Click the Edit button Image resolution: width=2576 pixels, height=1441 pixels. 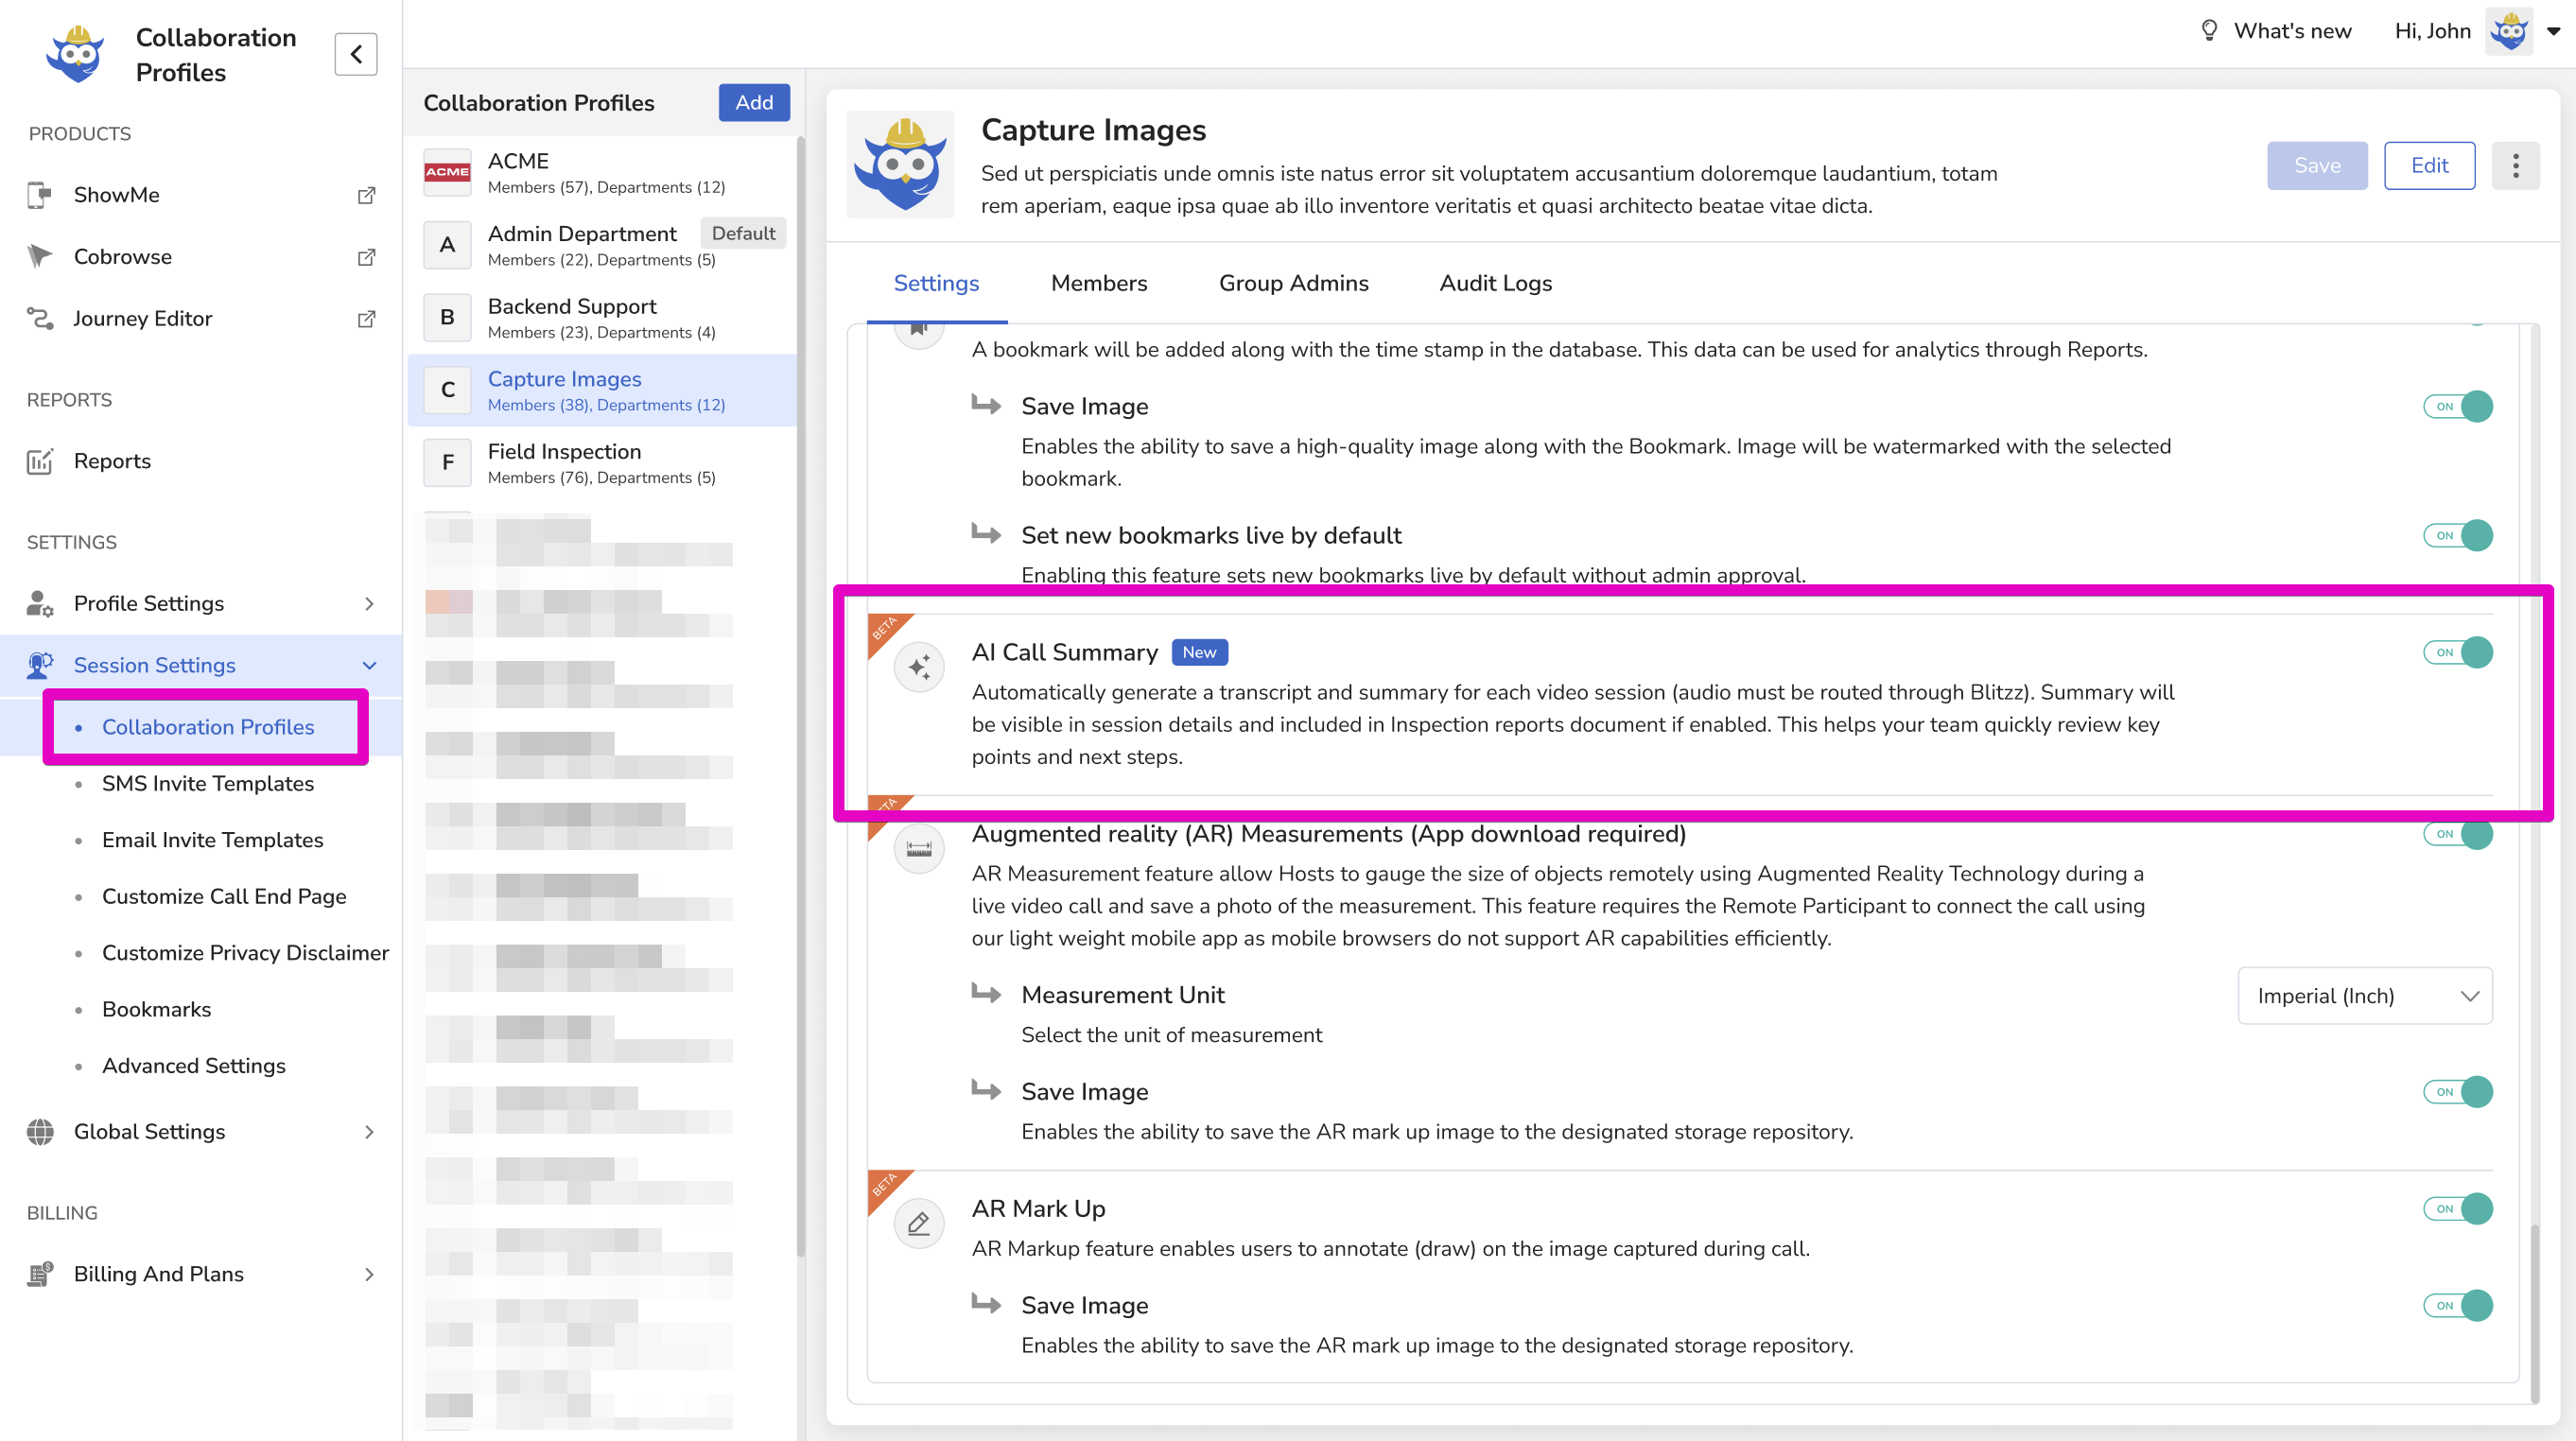click(x=2429, y=166)
